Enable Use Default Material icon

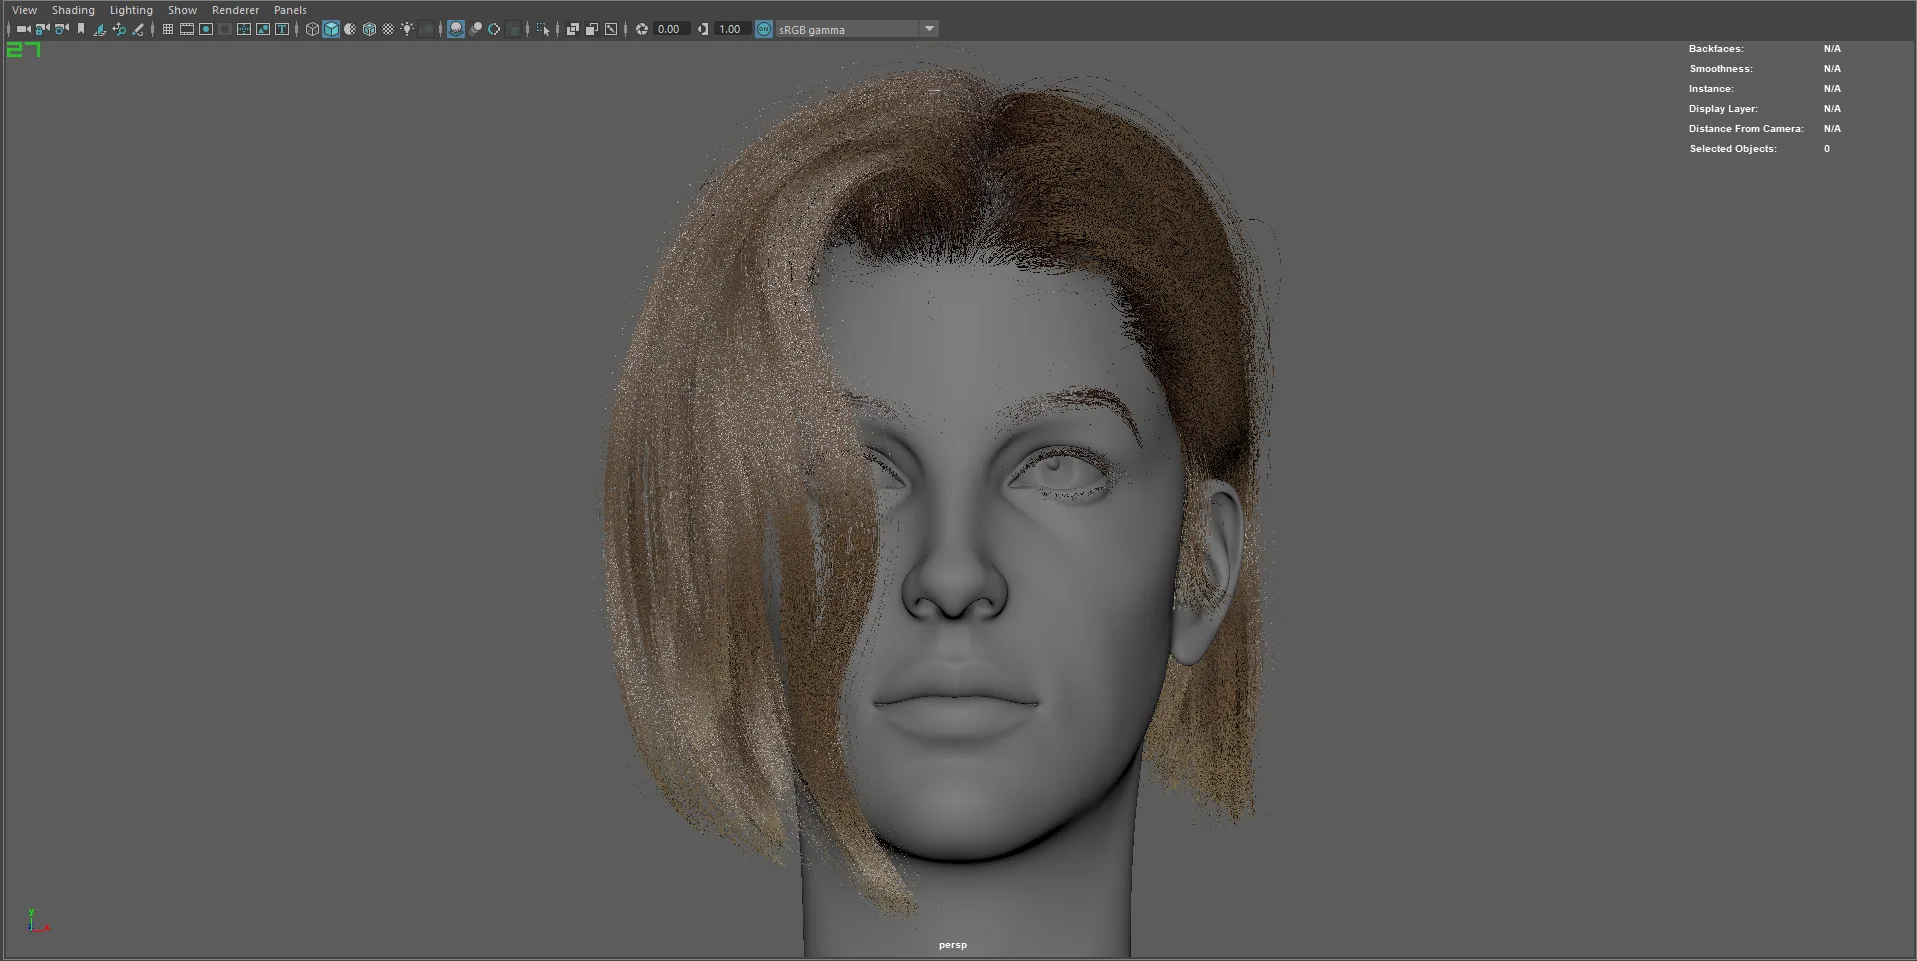[x=350, y=29]
